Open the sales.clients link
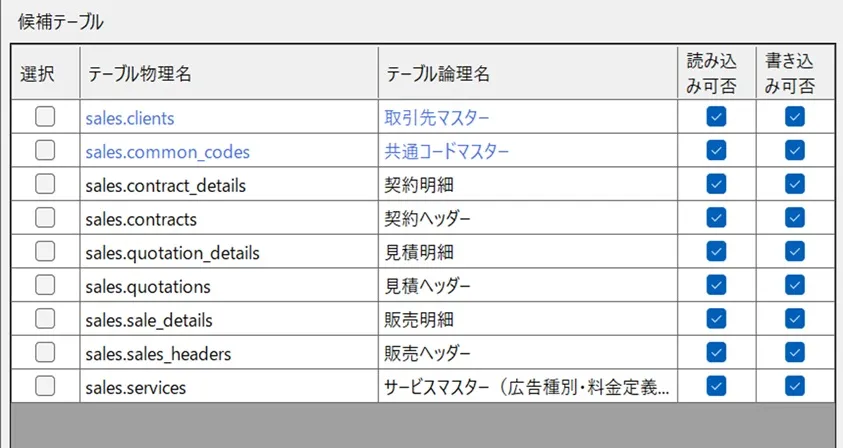The height and width of the screenshot is (448, 843). point(130,118)
